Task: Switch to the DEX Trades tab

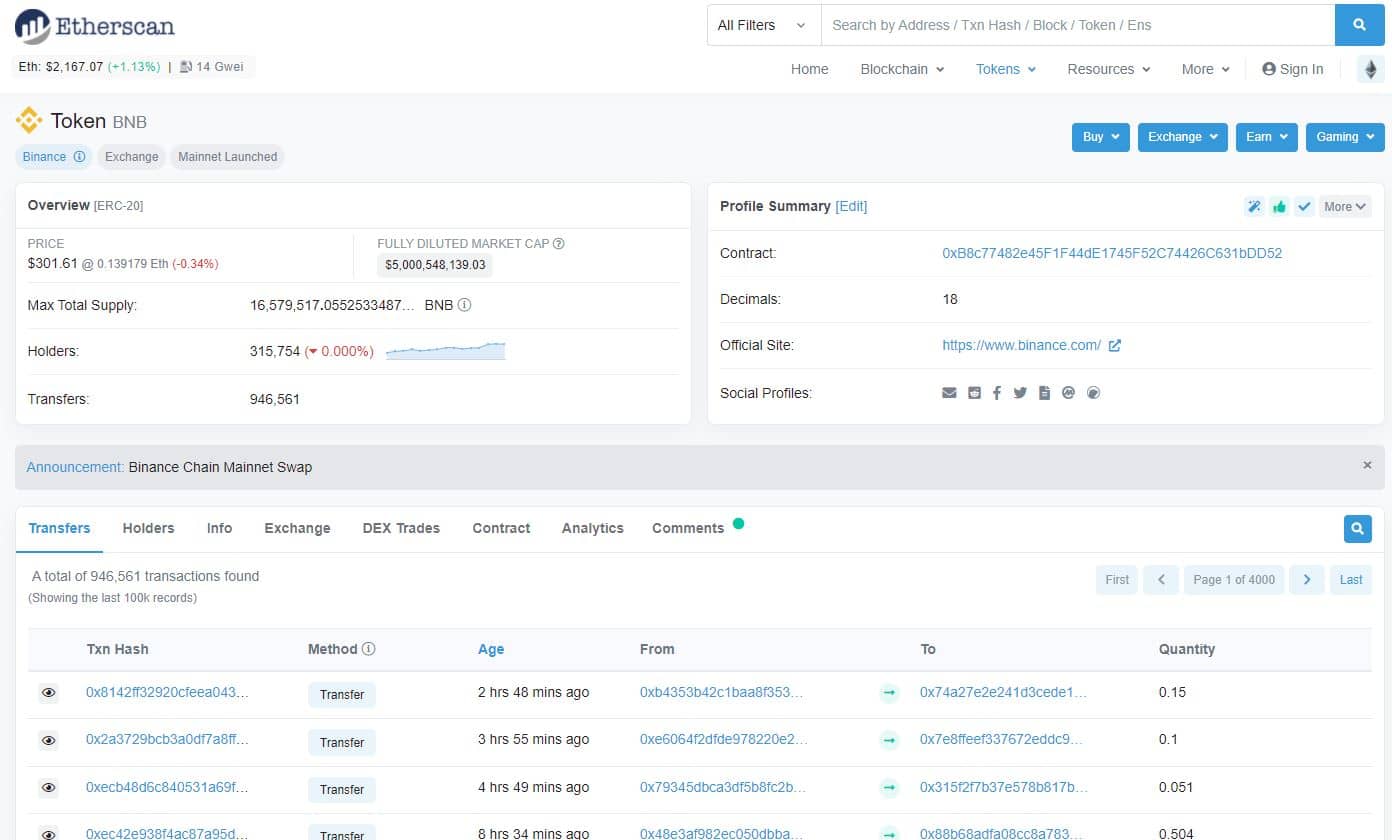Action: coord(401,528)
